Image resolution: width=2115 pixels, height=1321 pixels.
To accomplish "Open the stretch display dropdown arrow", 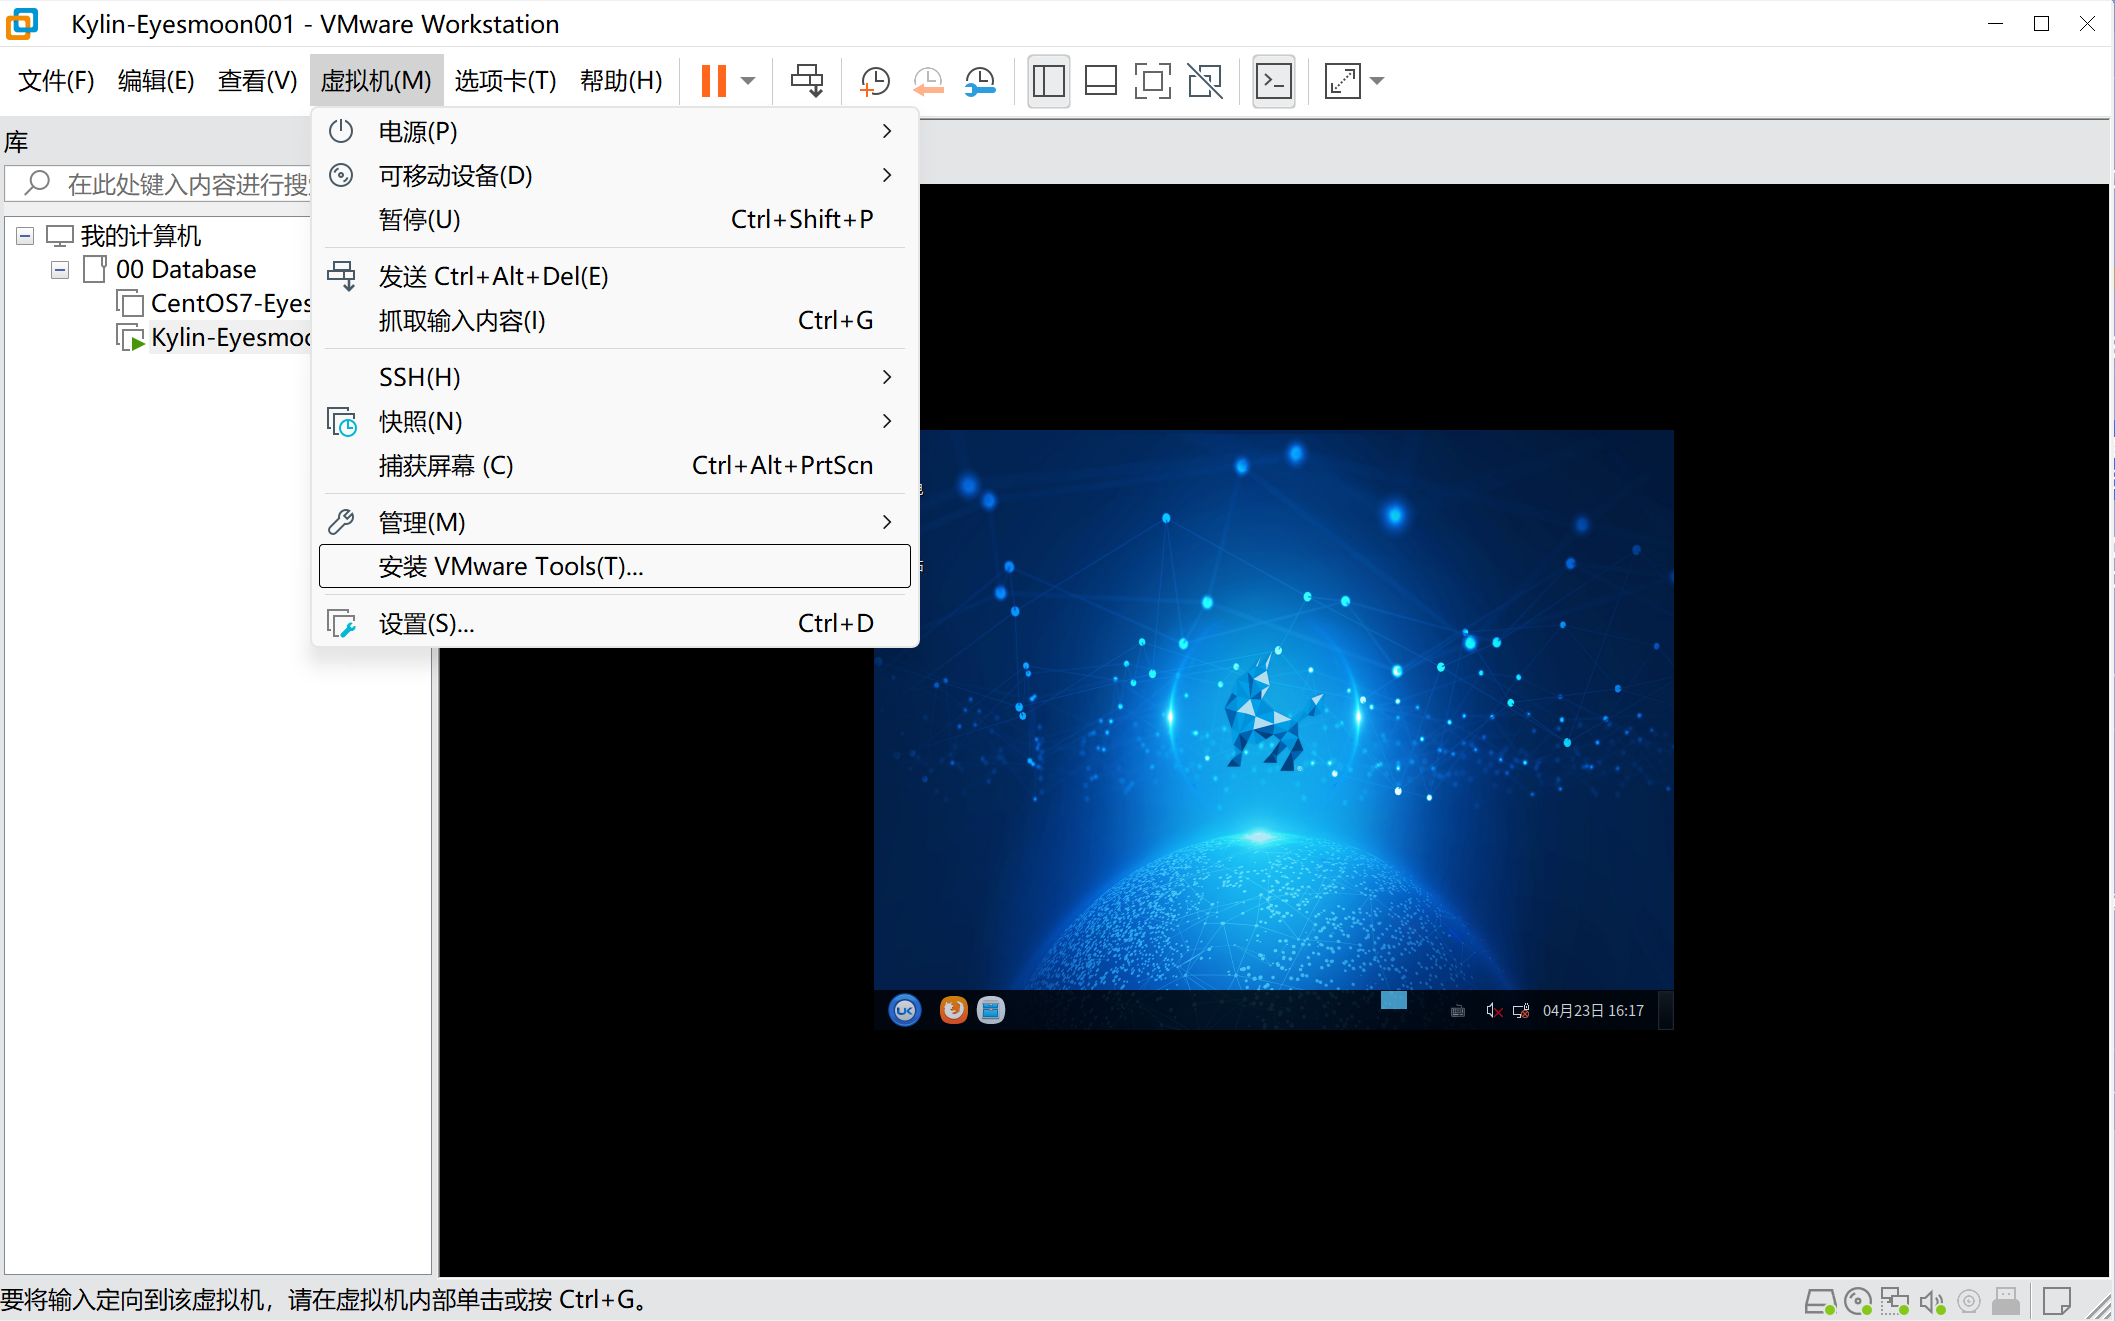I will 1377,81.
